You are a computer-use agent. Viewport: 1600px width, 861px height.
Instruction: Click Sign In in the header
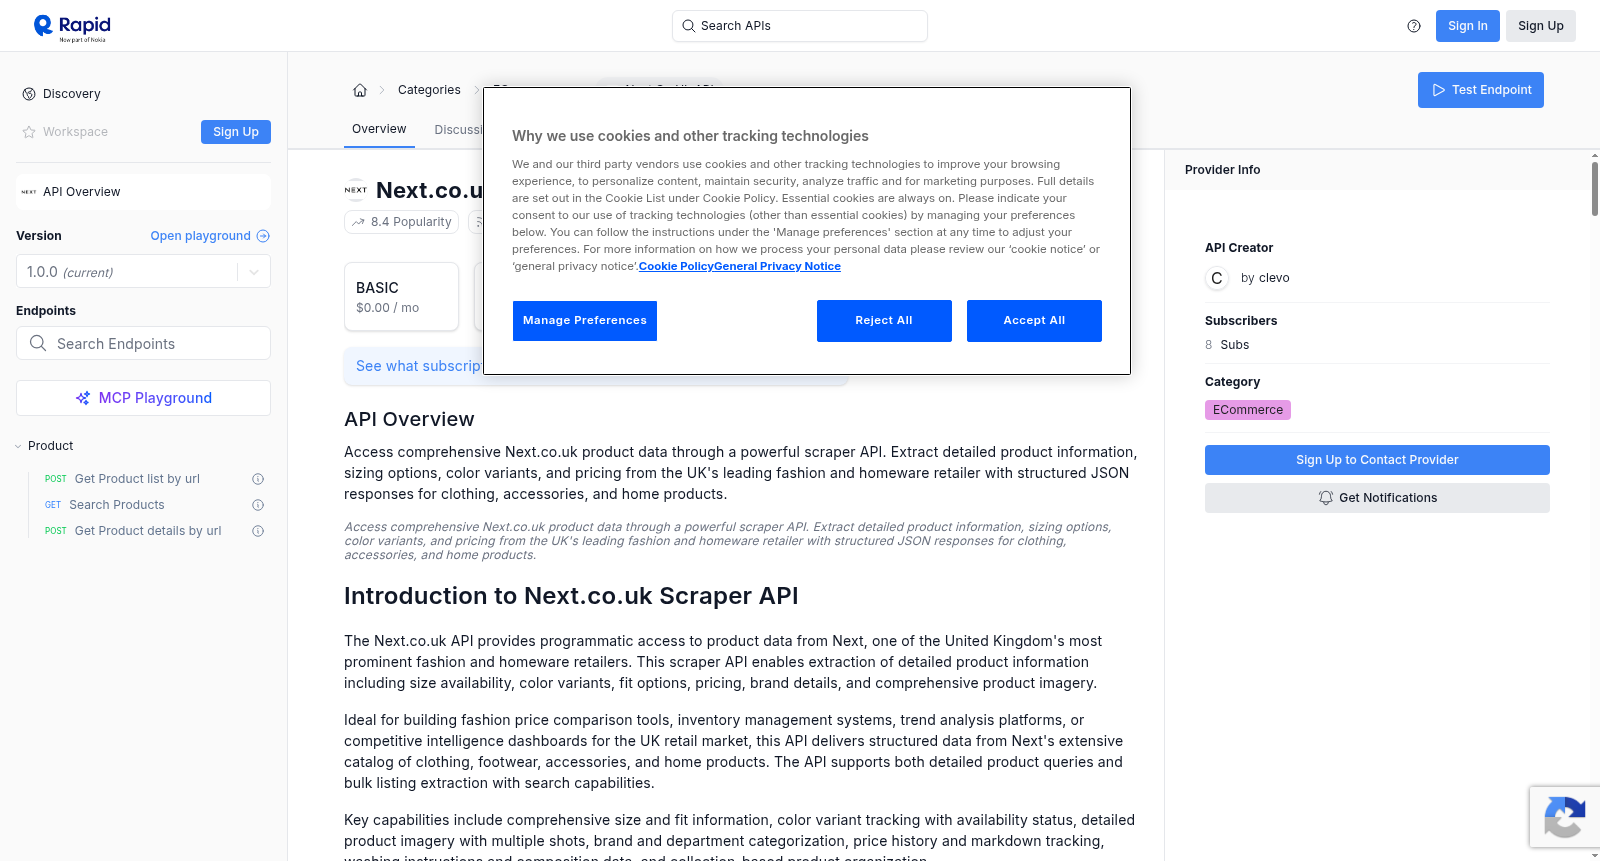[x=1468, y=26]
